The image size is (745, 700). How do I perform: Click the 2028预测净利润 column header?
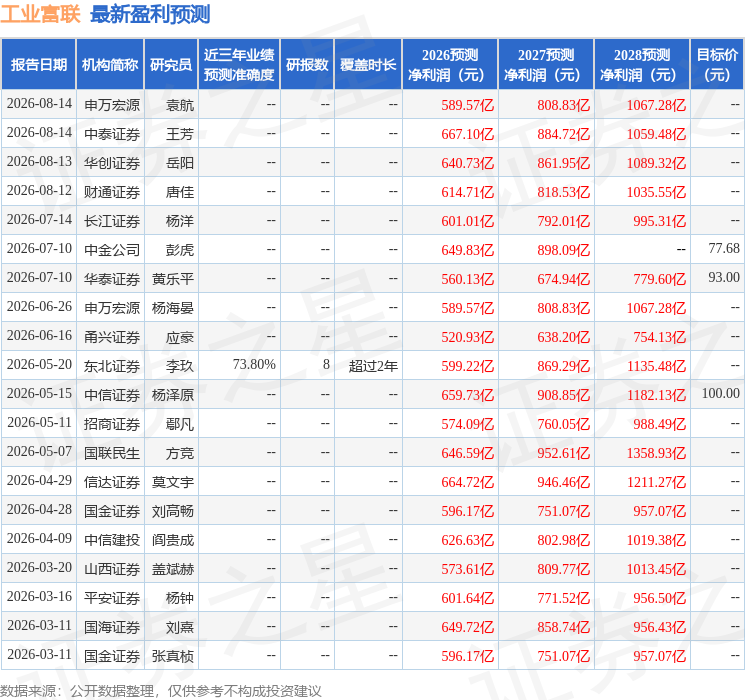click(x=642, y=65)
